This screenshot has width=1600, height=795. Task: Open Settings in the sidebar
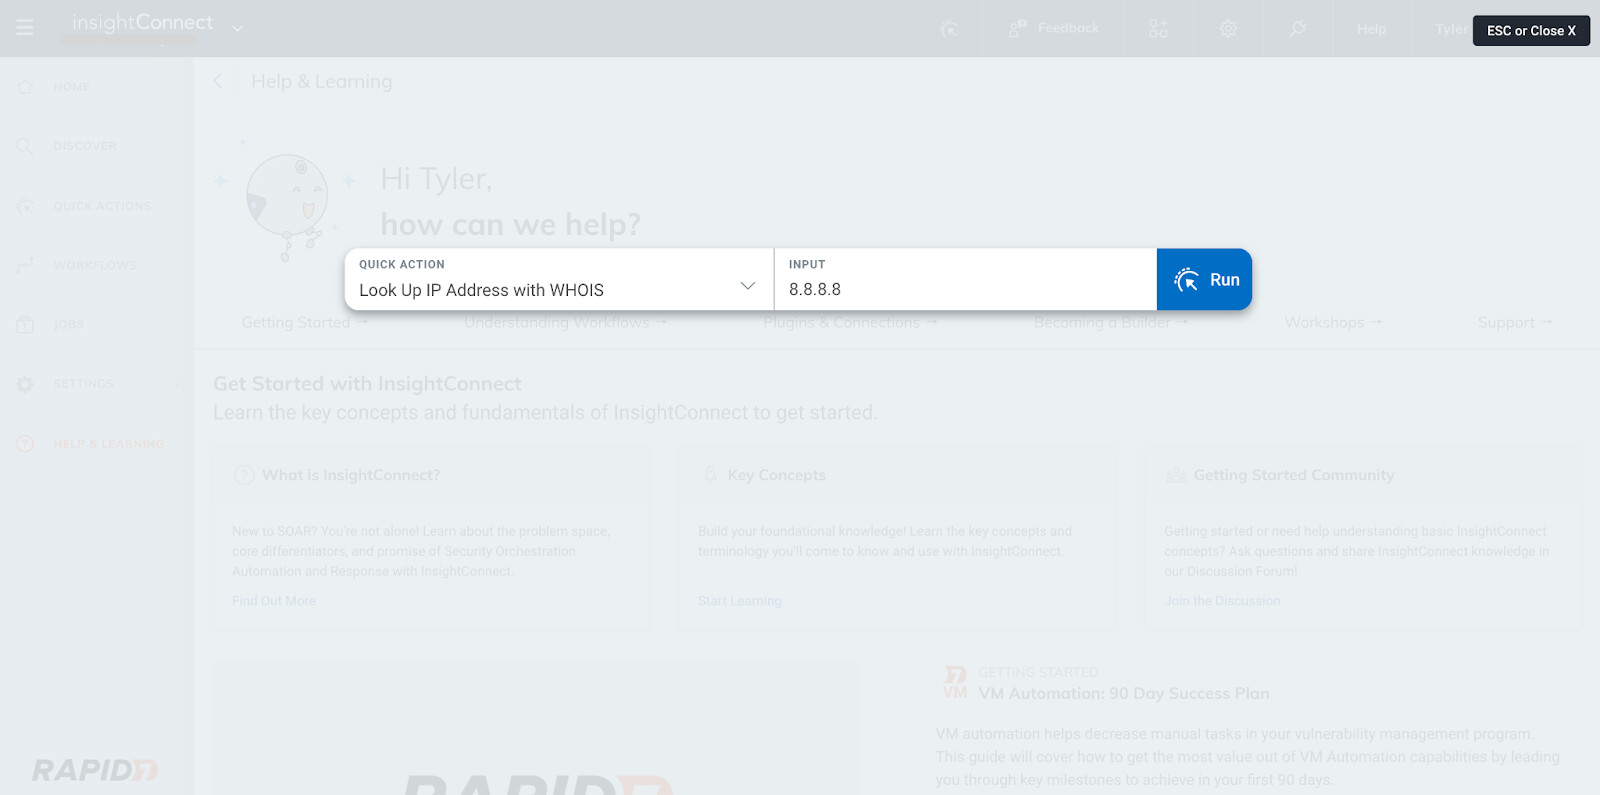tap(83, 384)
